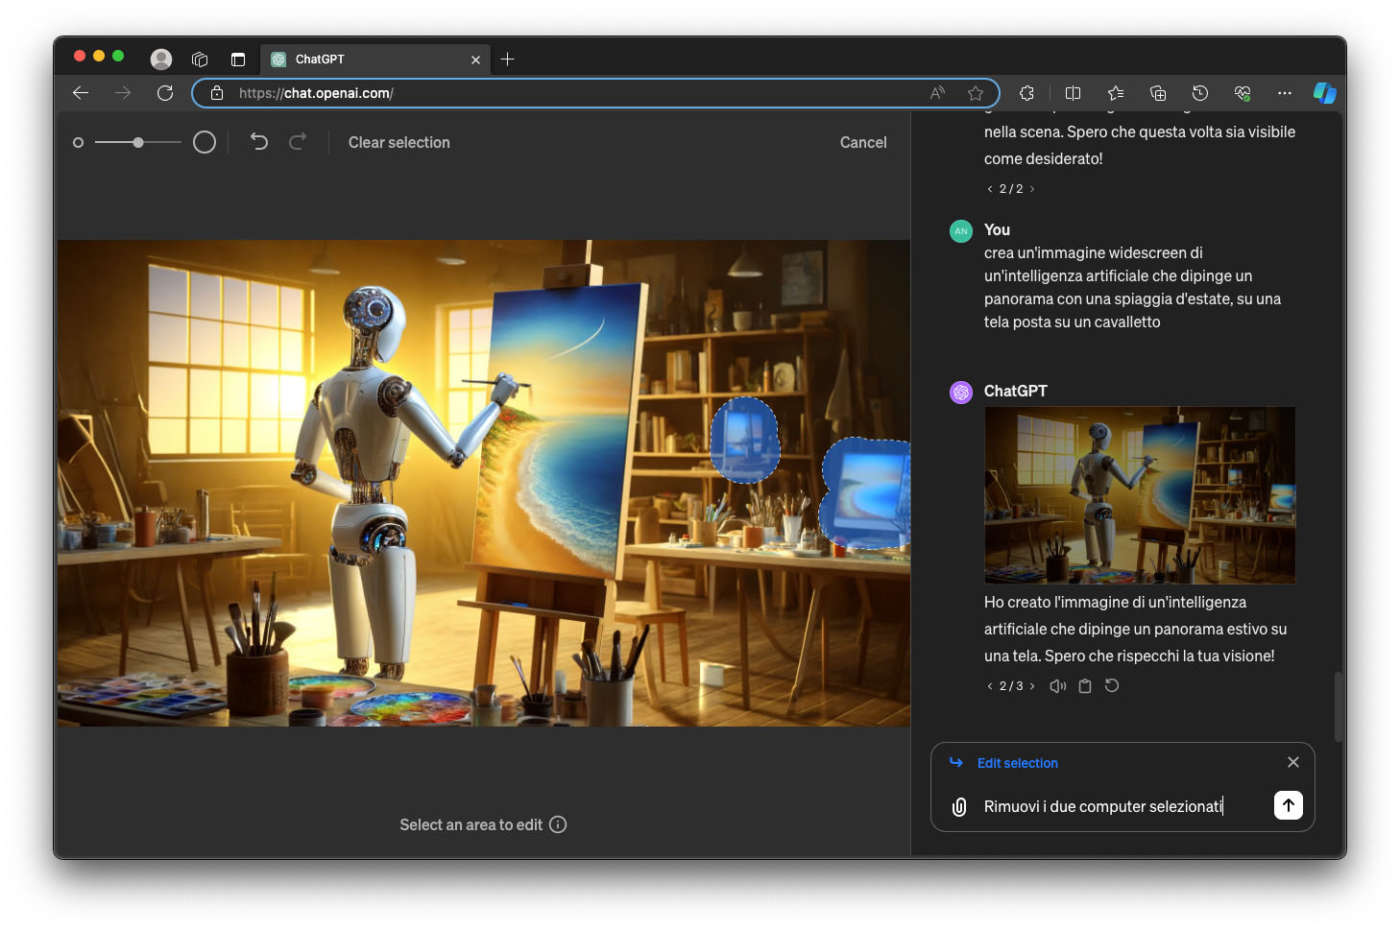Attach a file with paperclip icon
The height and width of the screenshot is (930, 1400).
(x=958, y=806)
